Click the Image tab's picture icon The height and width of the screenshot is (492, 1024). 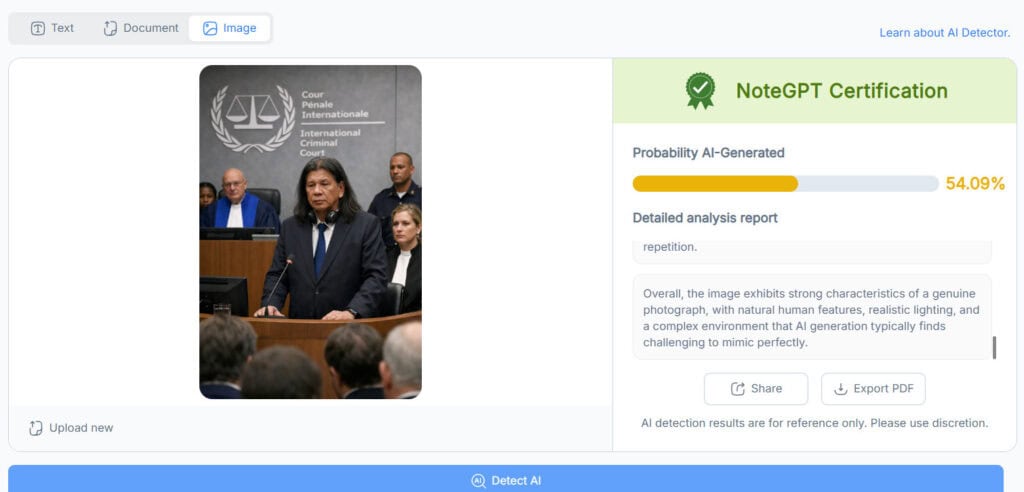point(210,28)
